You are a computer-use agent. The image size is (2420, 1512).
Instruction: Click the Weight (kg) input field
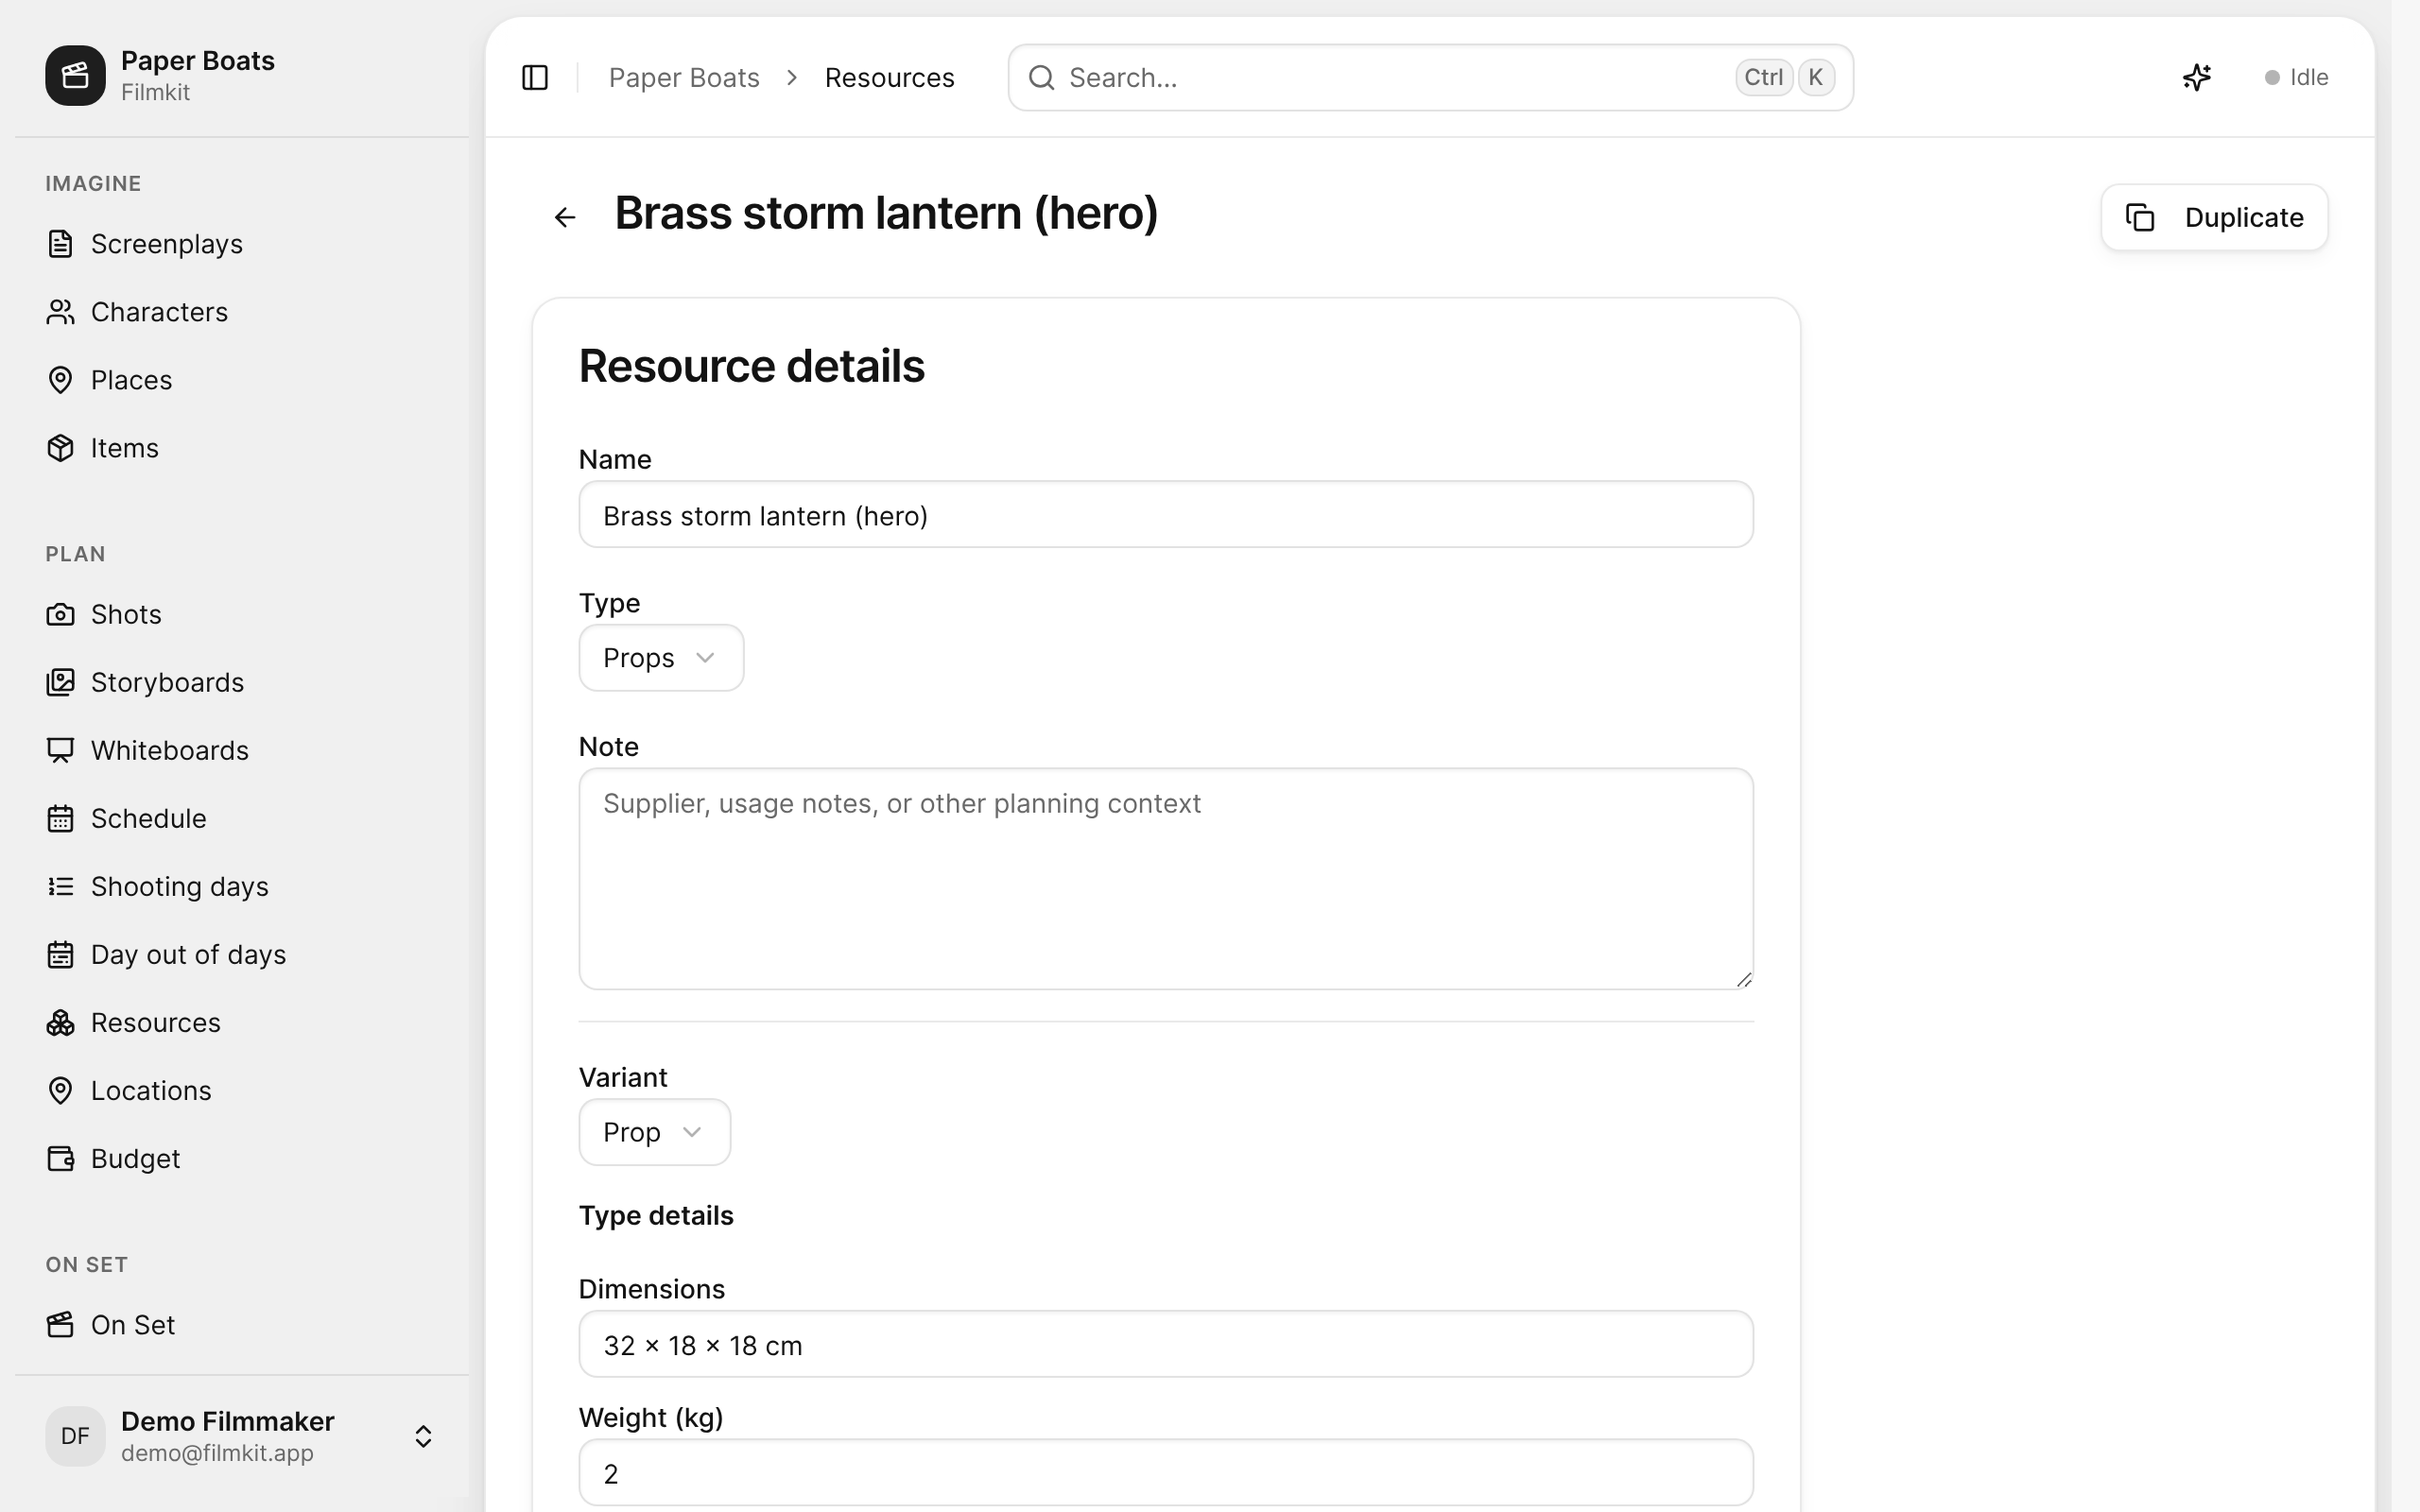click(1166, 1472)
